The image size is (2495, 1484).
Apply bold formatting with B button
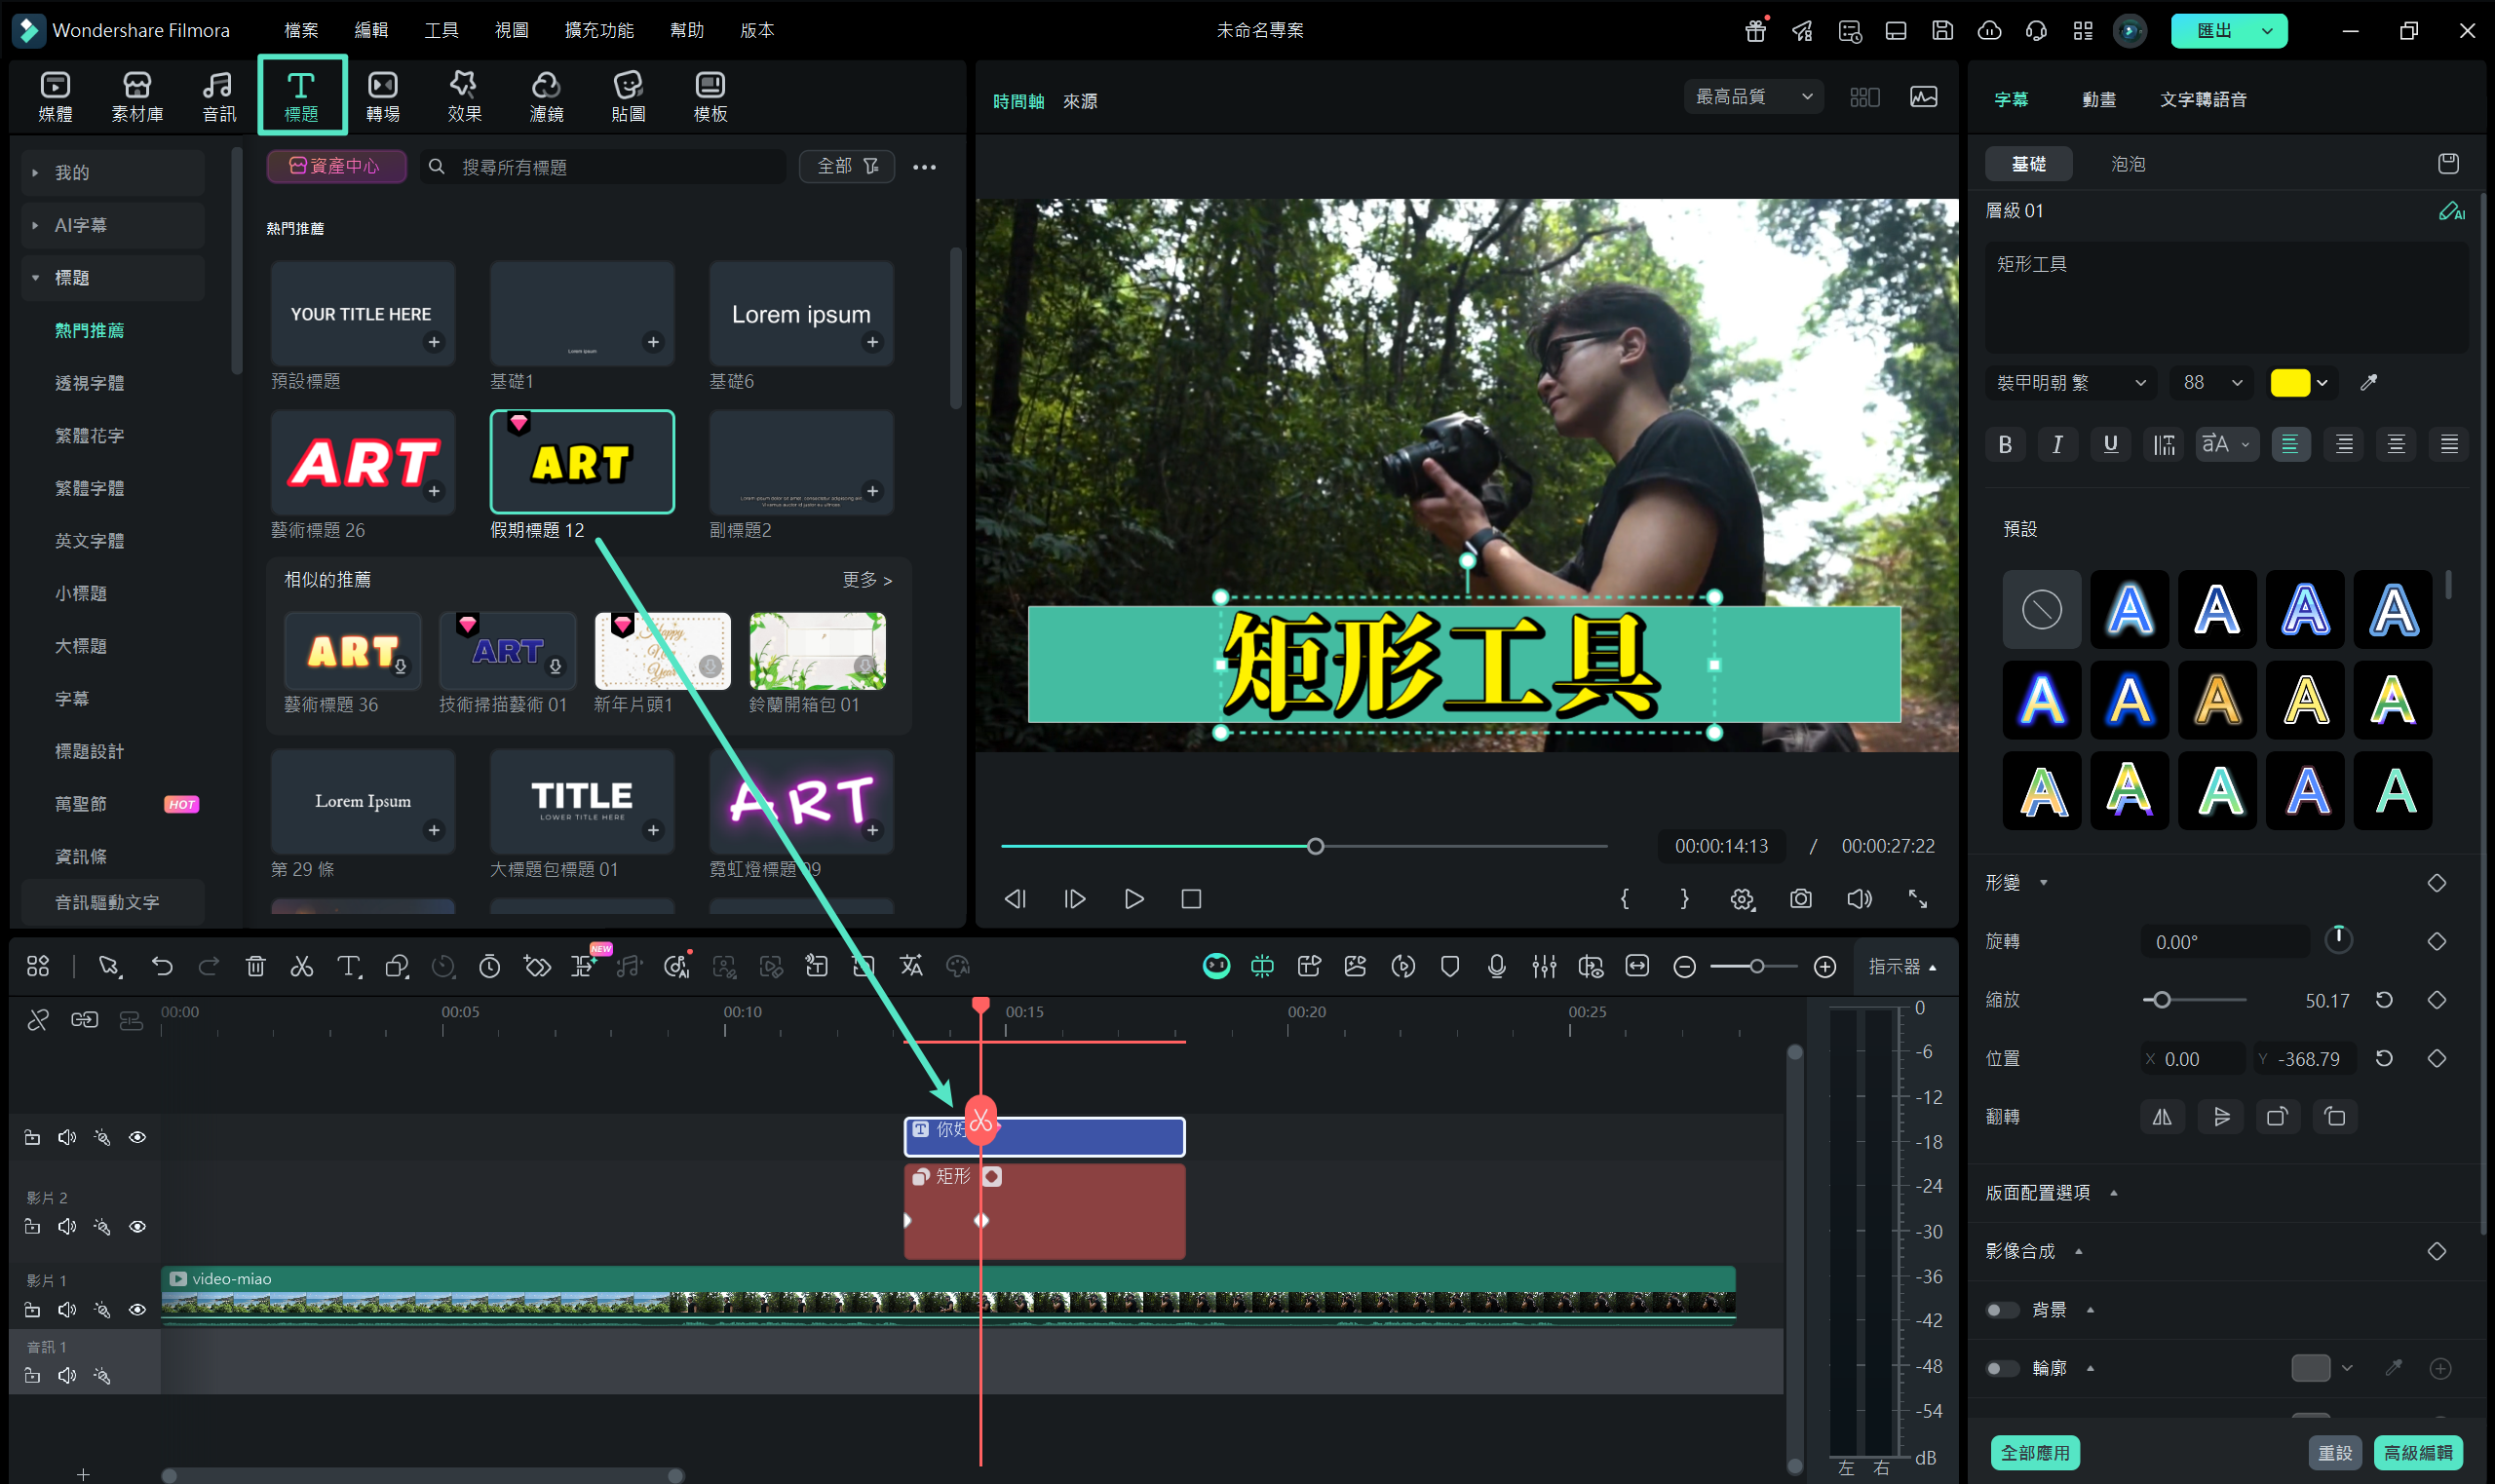2005,444
